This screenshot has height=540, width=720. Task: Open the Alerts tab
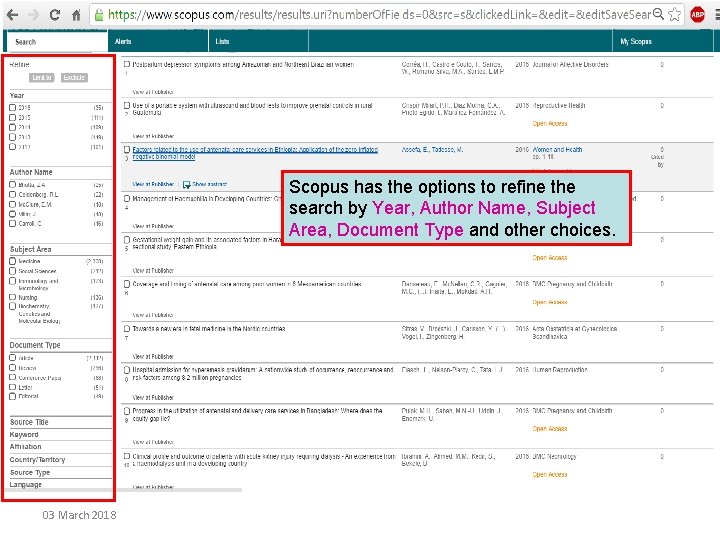(x=158, y=42)
